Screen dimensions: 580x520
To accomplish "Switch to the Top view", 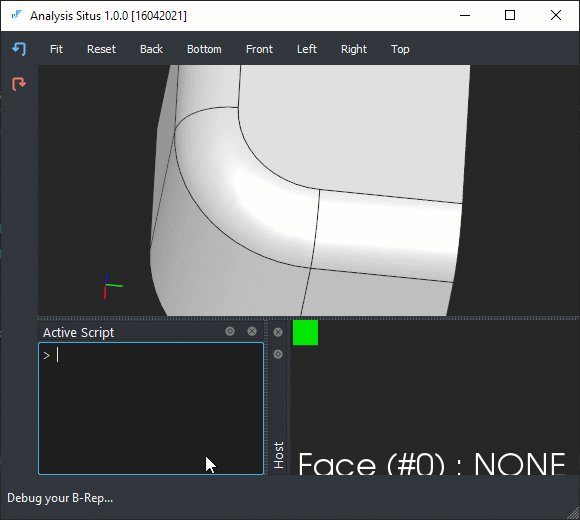I will [x=400, y=49].
